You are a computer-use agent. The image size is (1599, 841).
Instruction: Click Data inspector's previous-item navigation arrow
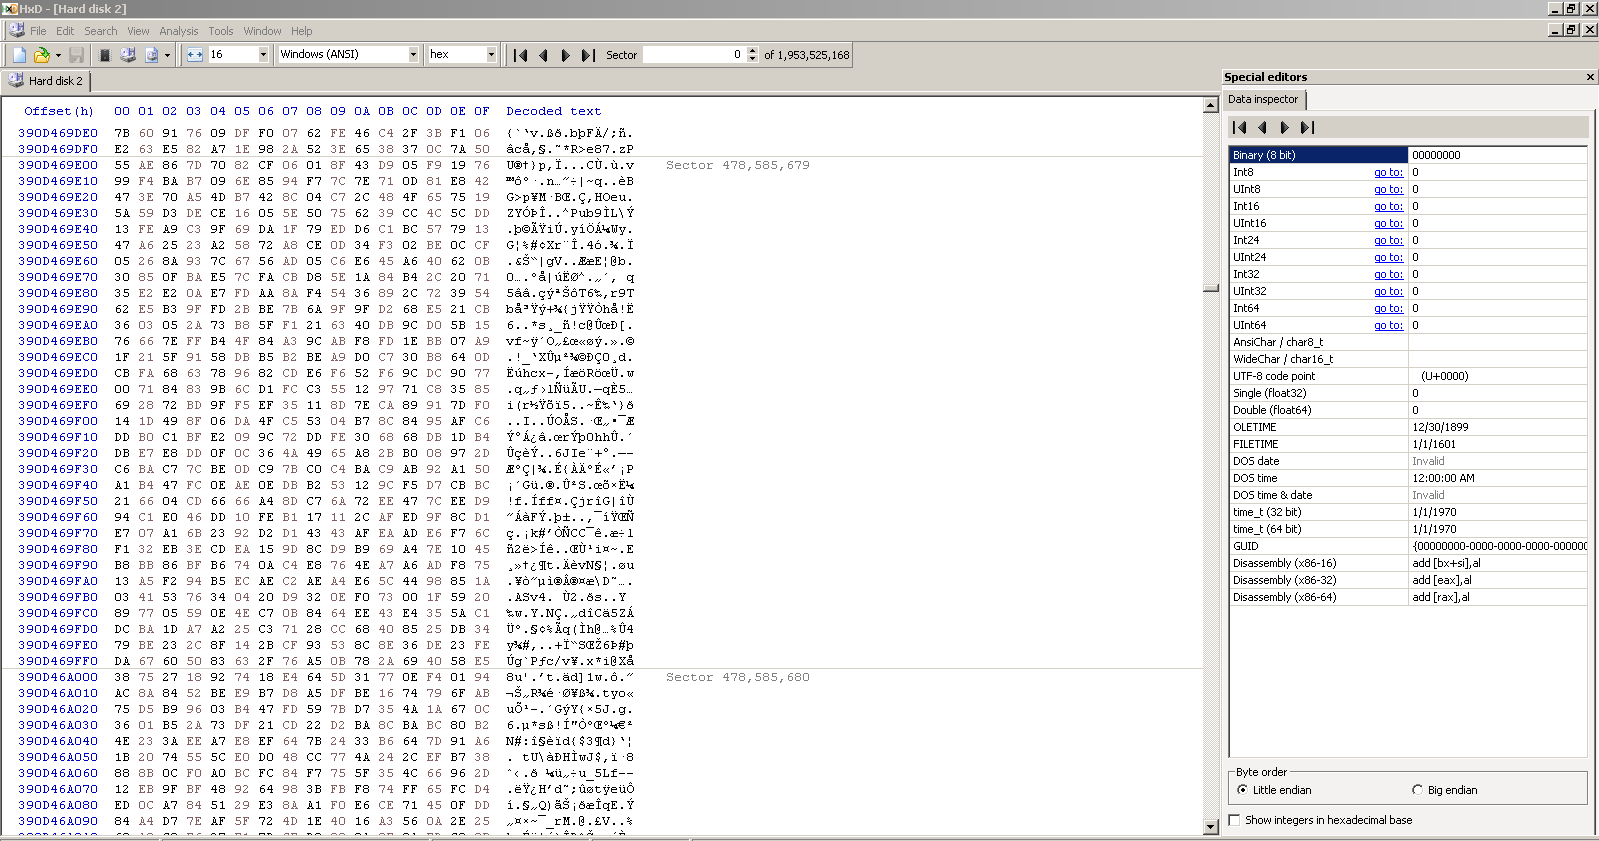coord(1262,127)
